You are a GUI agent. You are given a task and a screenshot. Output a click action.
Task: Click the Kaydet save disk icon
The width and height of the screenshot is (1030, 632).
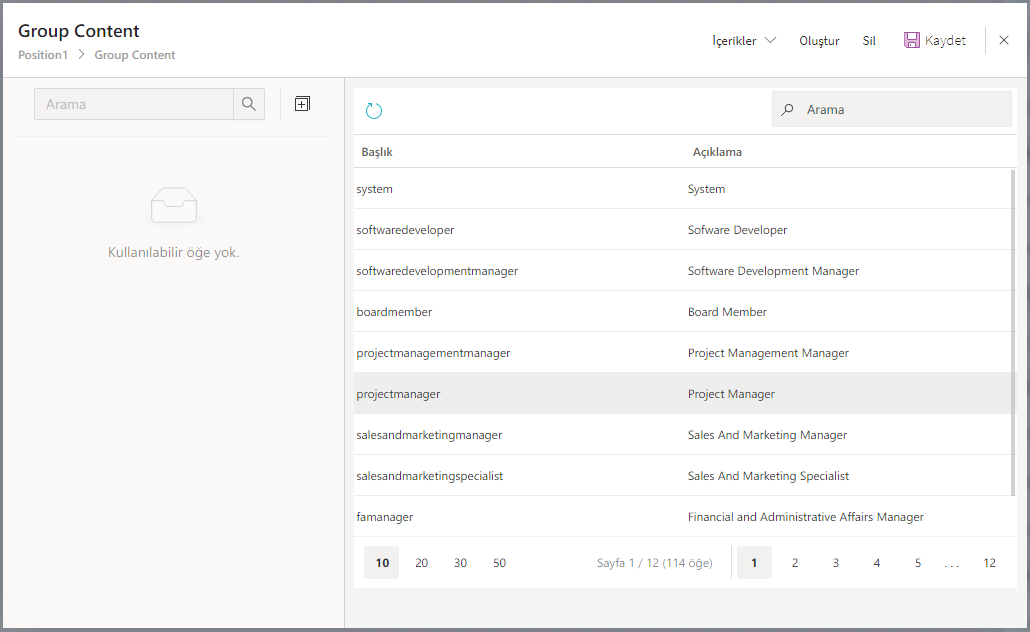911,40
